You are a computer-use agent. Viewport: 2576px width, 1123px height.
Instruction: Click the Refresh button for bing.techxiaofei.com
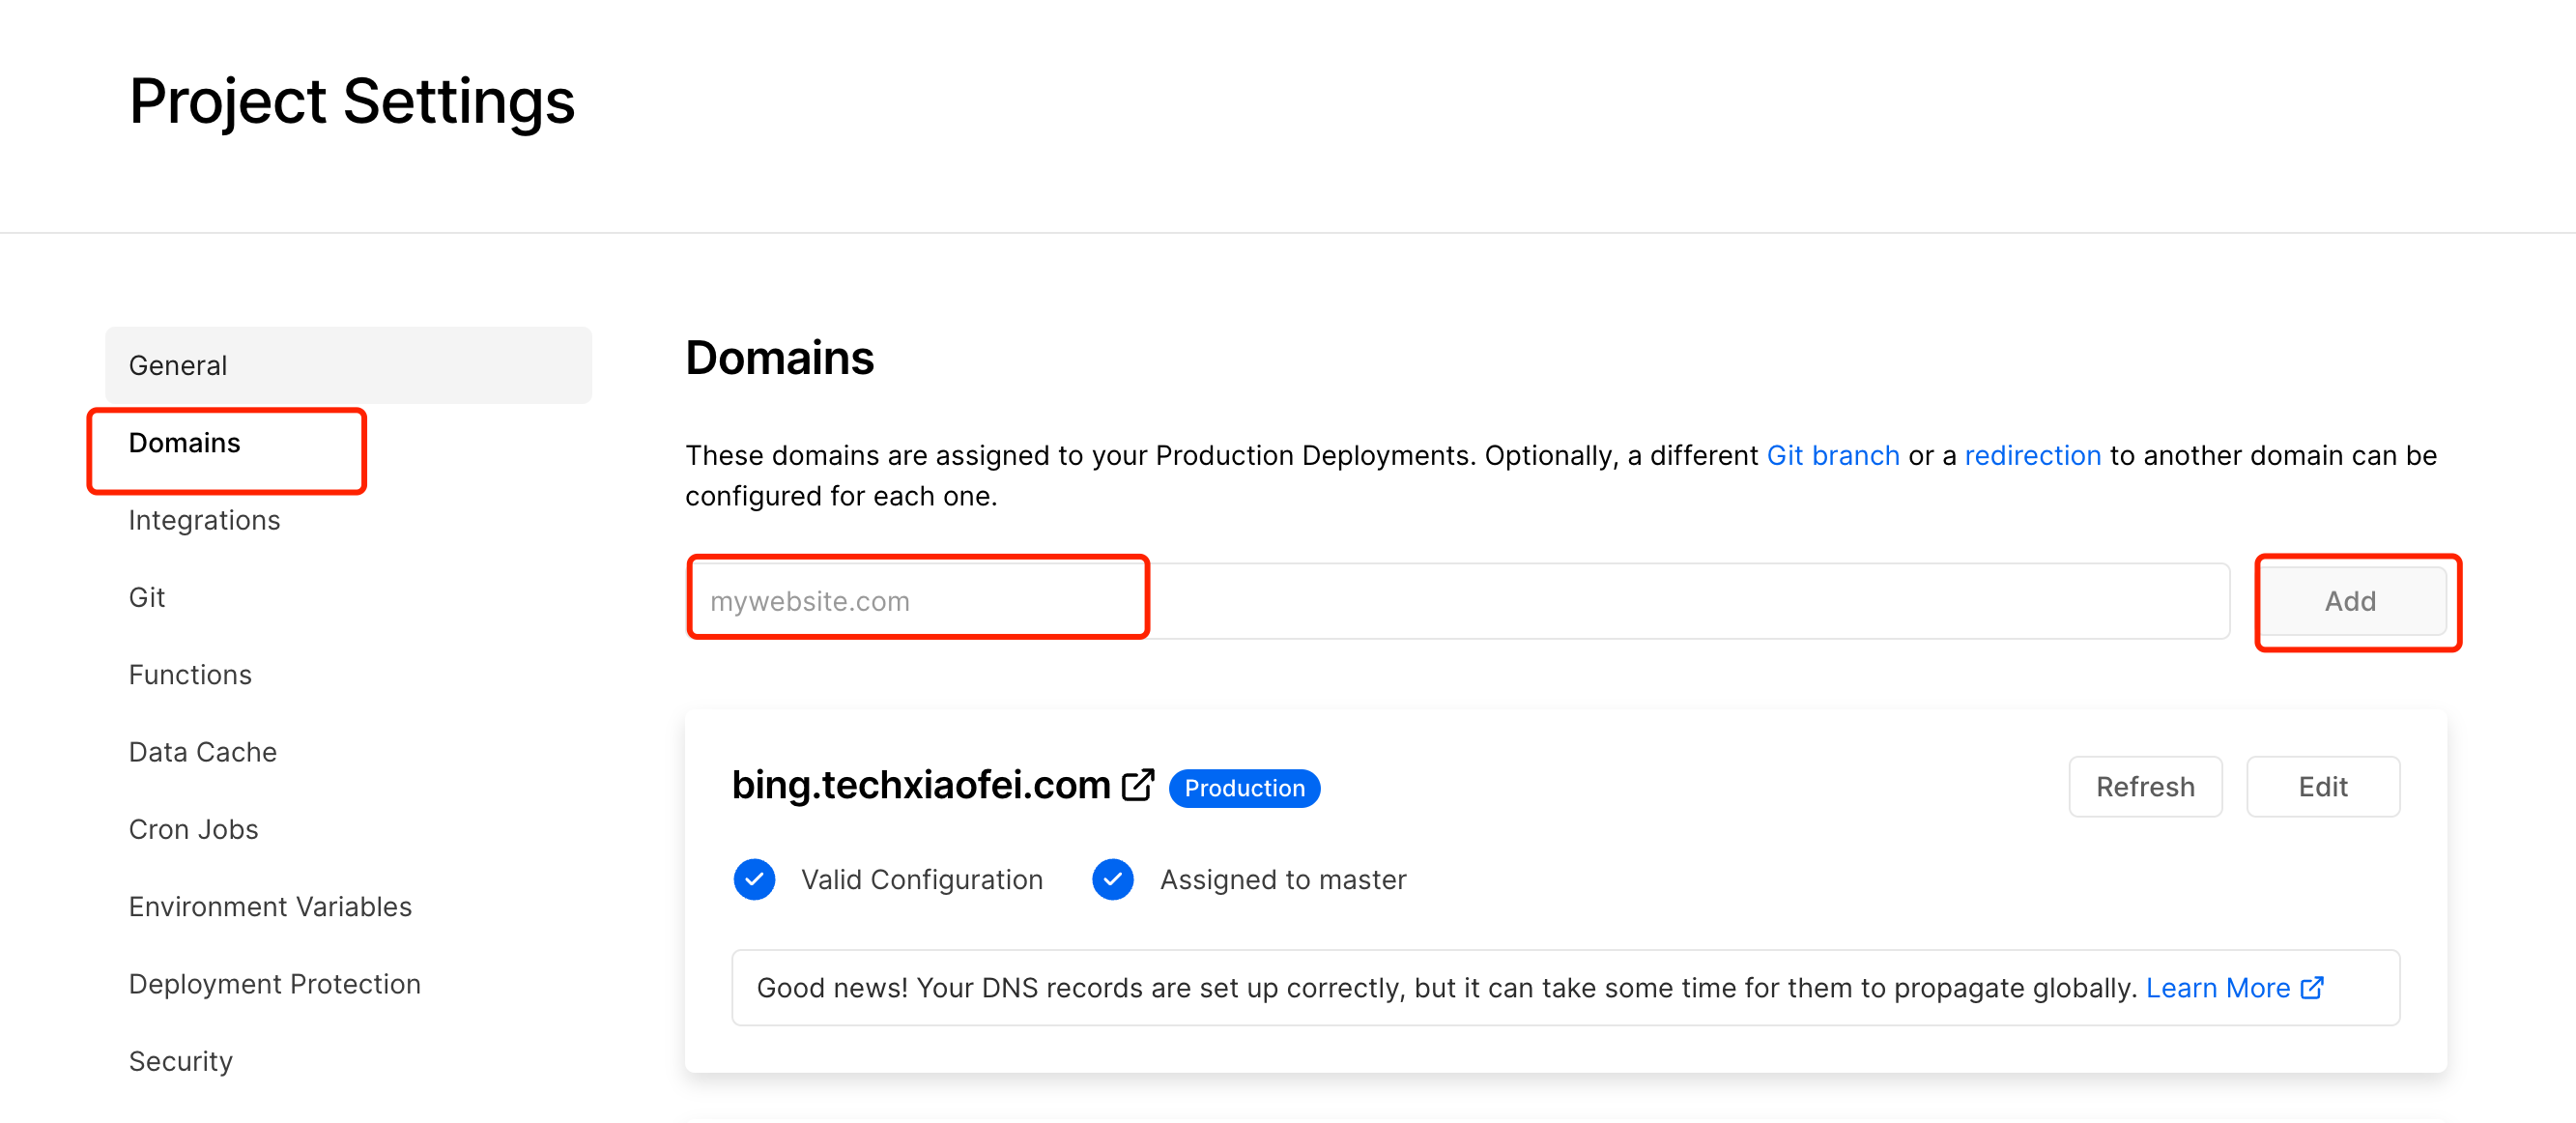point(2144,786)
